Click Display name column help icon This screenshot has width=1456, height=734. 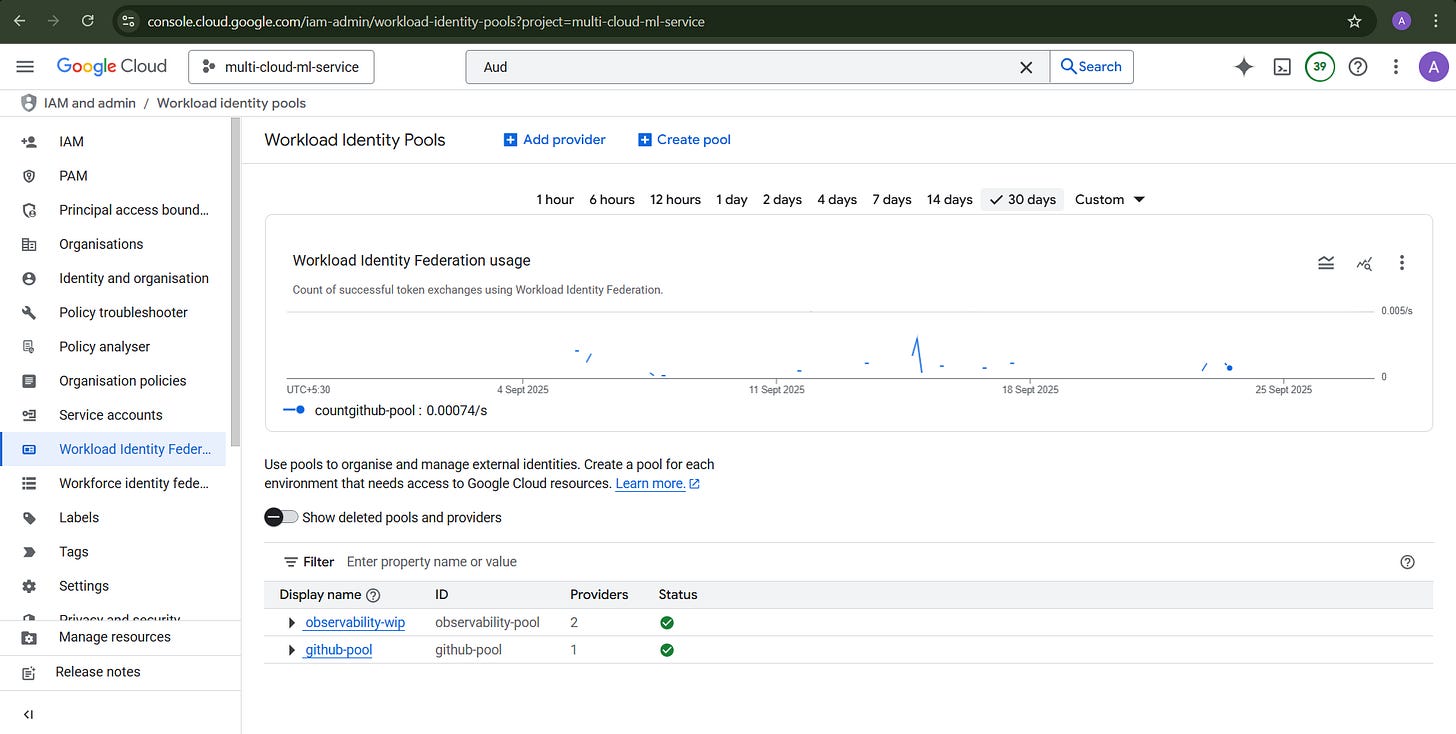[x=373, y=595]
